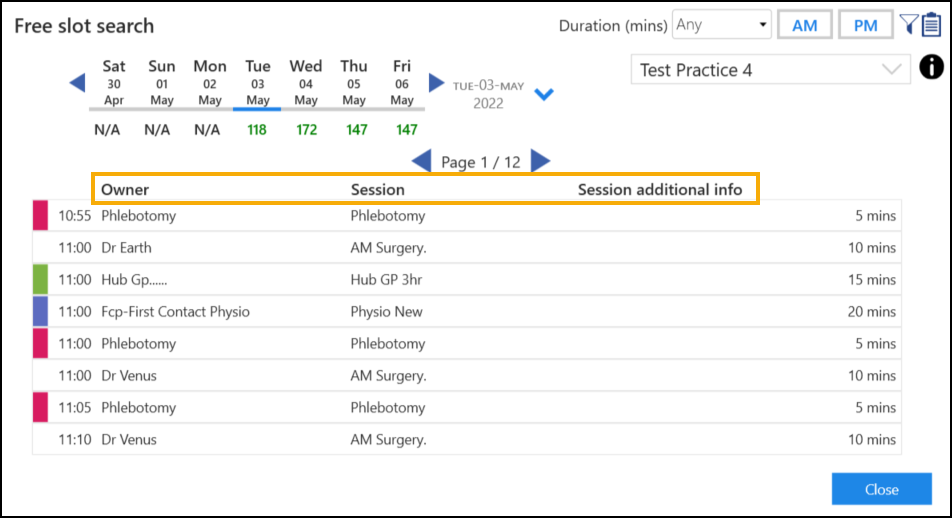Open the information icon beside Test Practice 4

(x=931, y=69)
